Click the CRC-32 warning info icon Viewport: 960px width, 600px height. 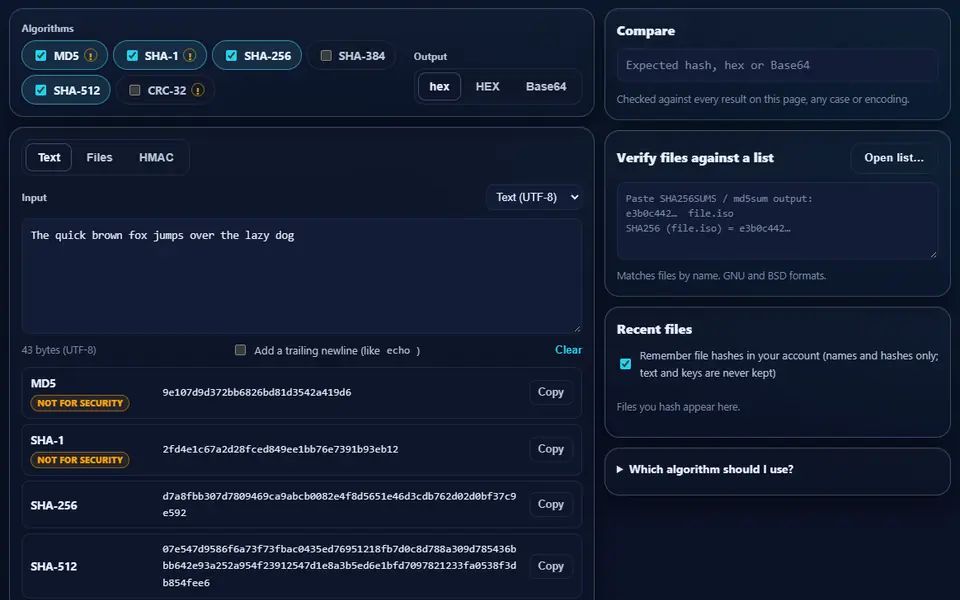pos(198,90)
